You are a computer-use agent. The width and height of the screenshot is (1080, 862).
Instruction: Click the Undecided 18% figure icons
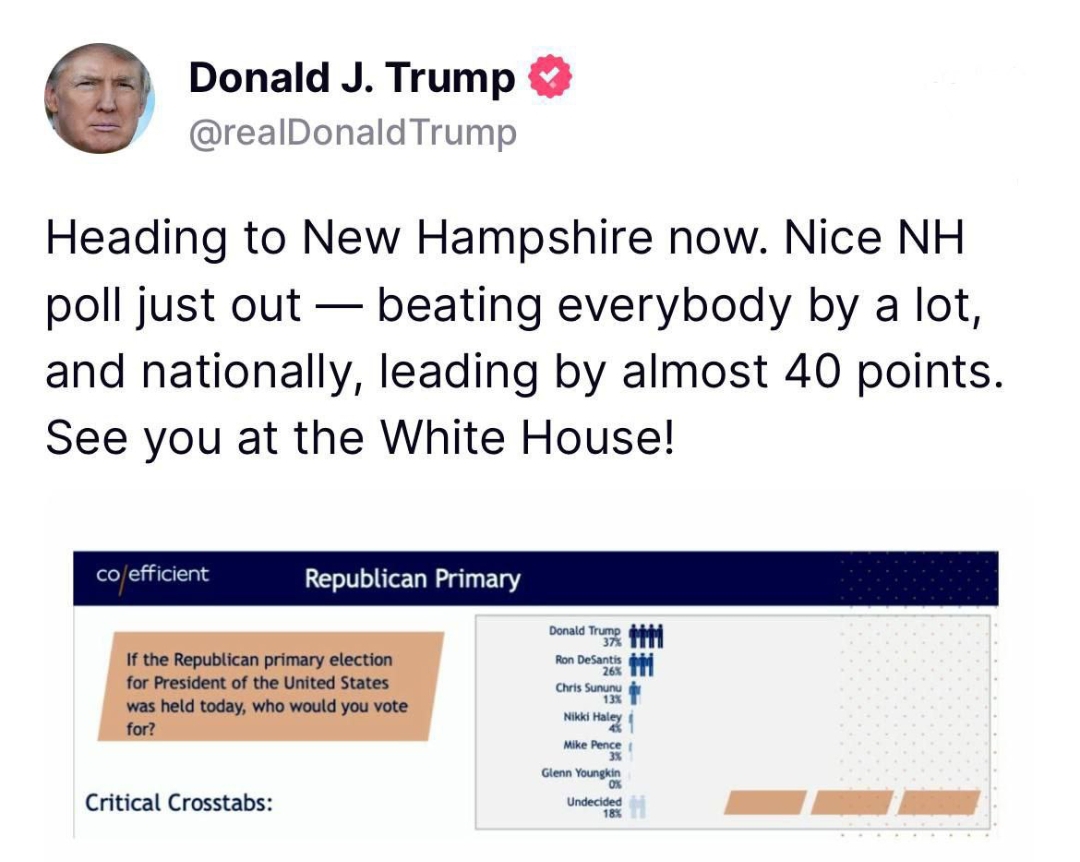(637, 806)
